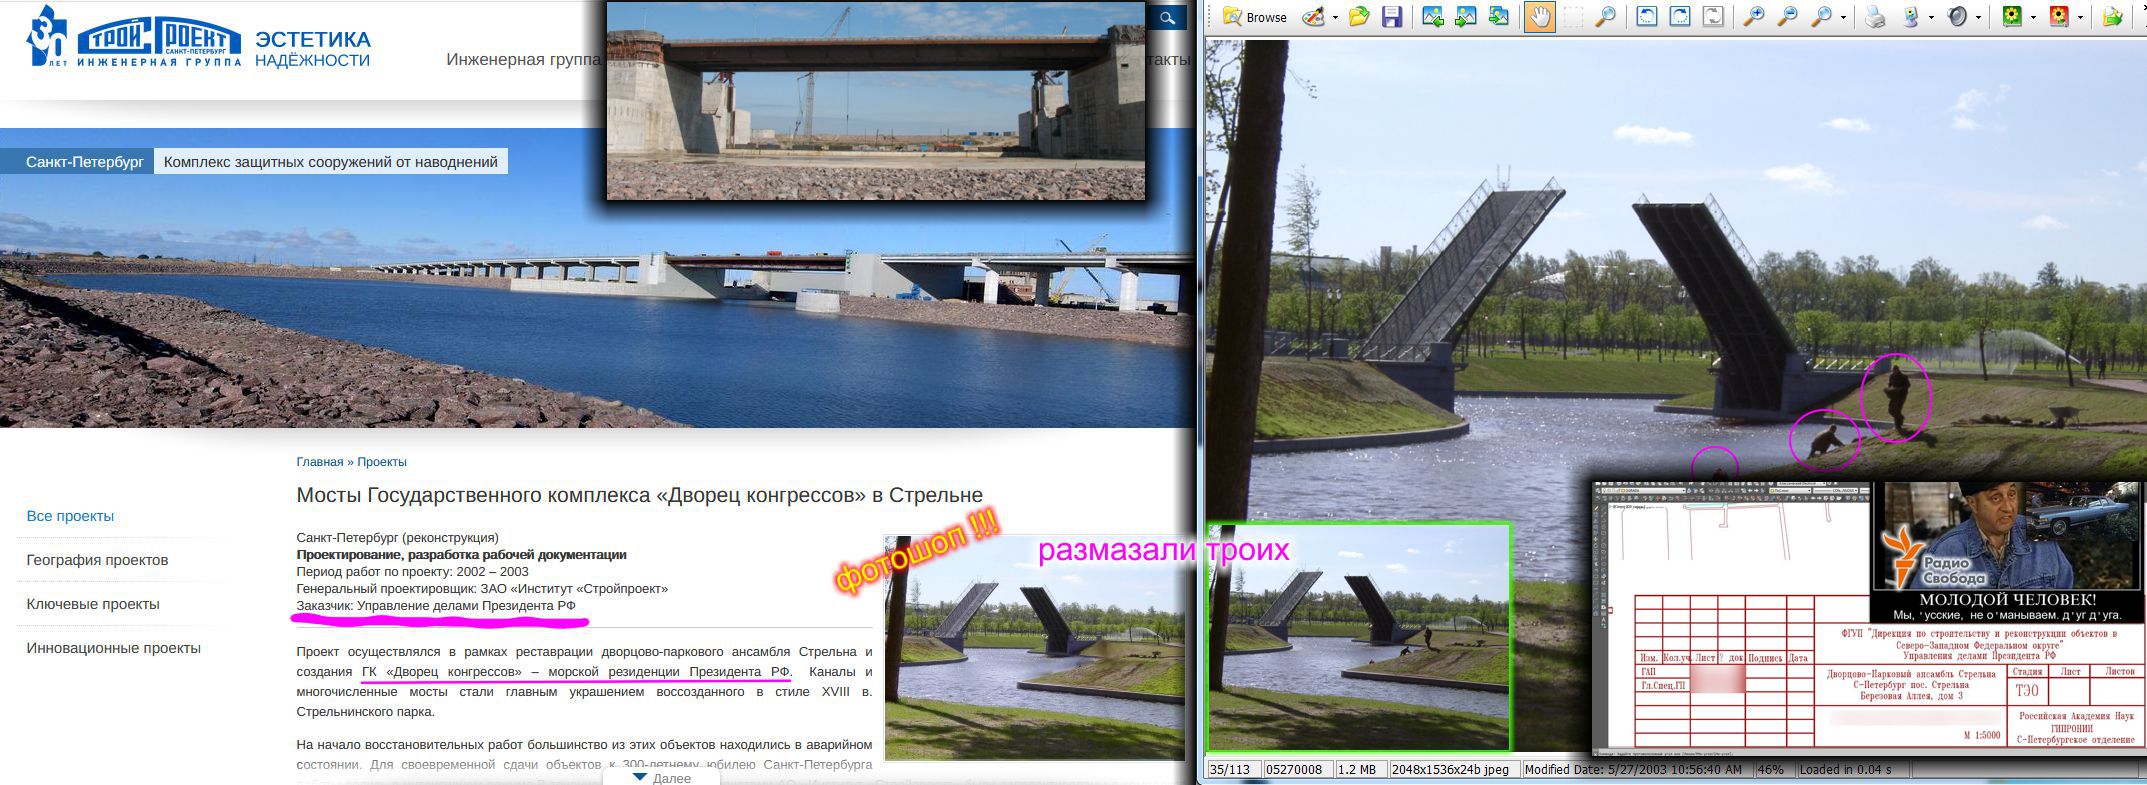Screen dimensions: 2147x785
Task: Expand the speaker icon dropdown arrow
Action: pyautogui.click(x=1979, y=18)
